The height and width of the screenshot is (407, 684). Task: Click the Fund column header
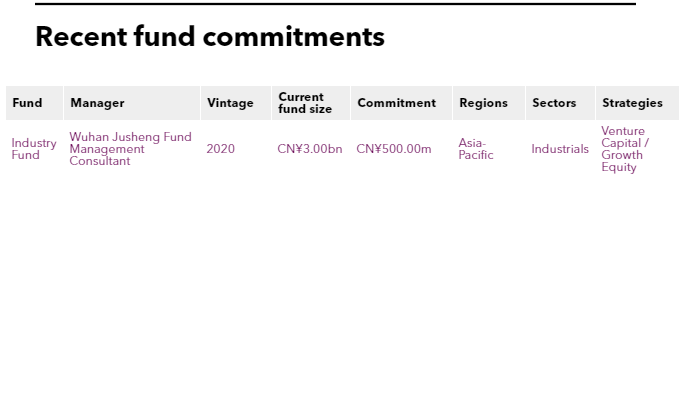coord(27,103)
